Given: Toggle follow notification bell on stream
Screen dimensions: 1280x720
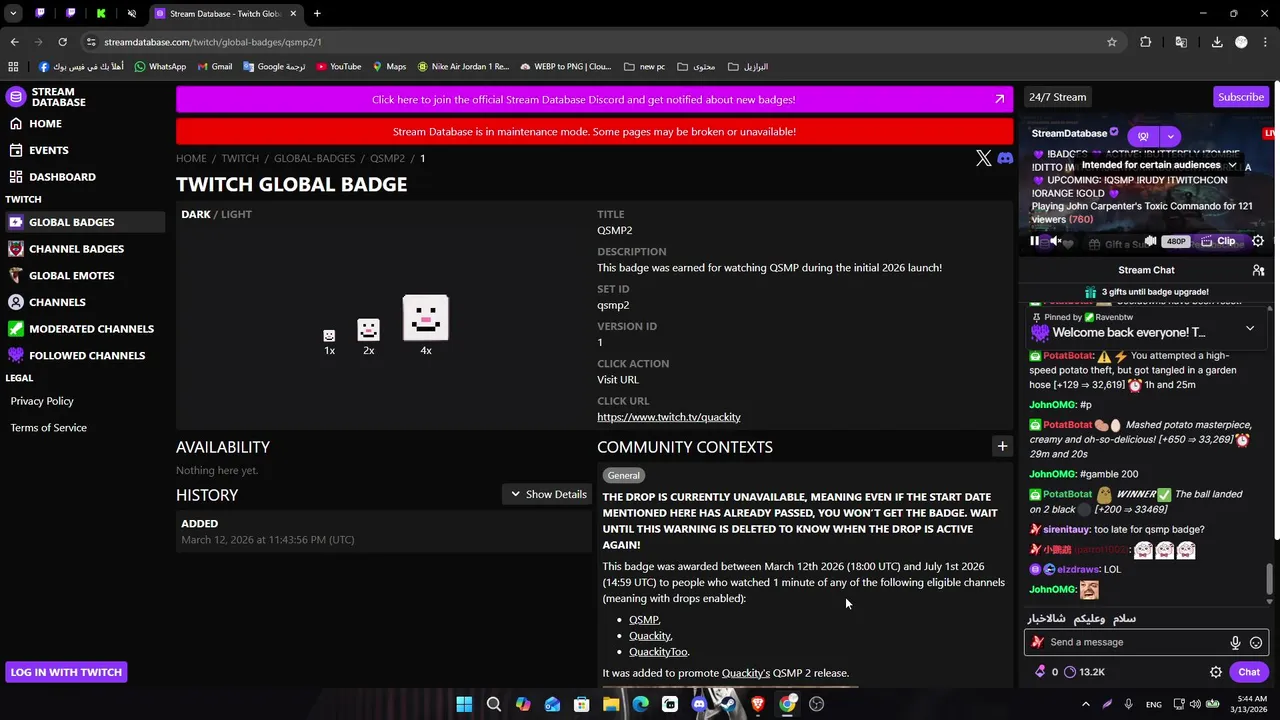Looking at the screenshot, I should (1142, 136).
